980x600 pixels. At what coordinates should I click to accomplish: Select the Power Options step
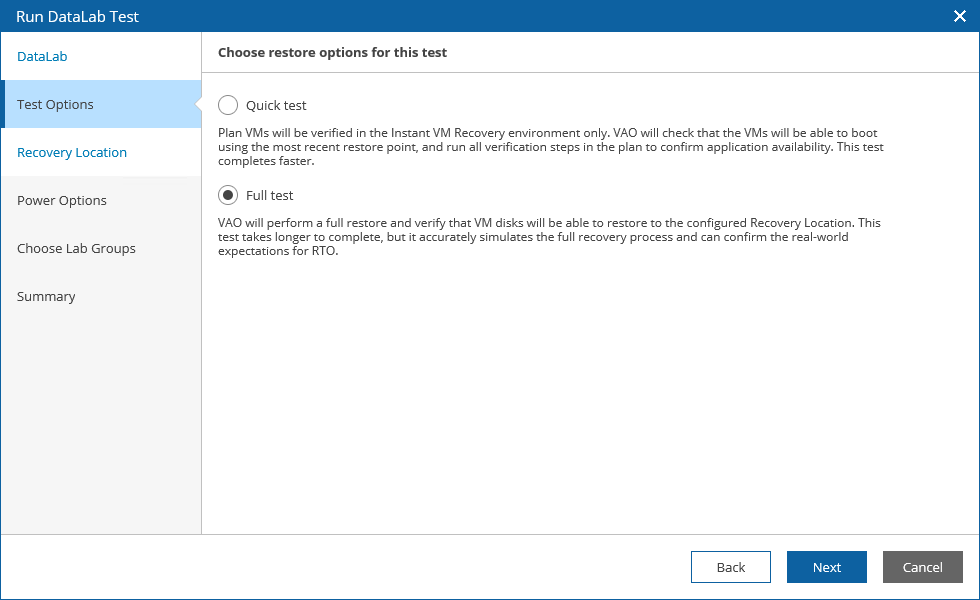[62, 201]
